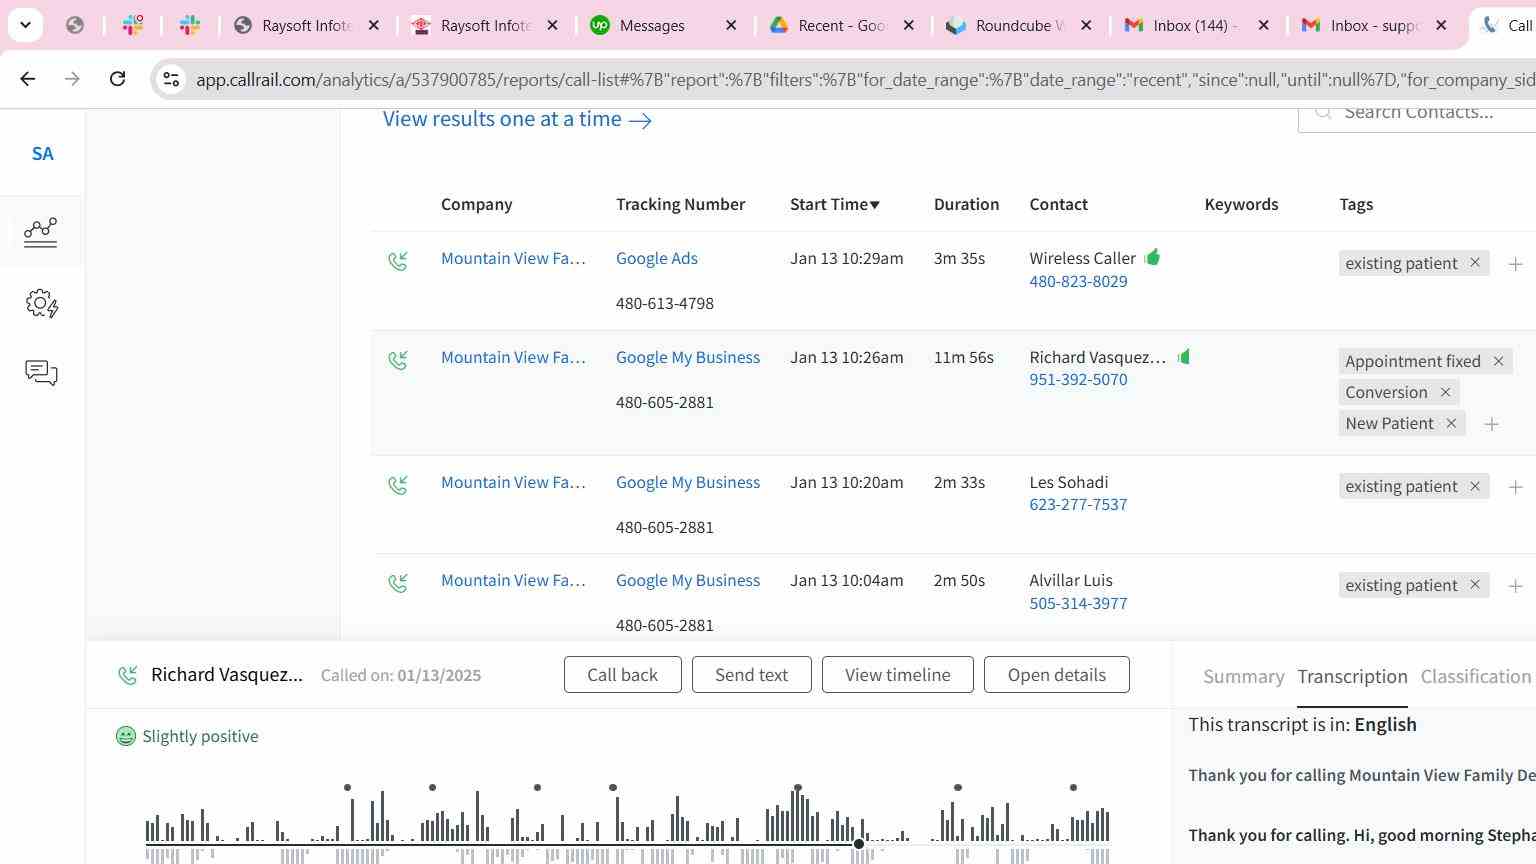The height and width of the screenshot is (864, 1536).
Task: Remove the Conversion tag
Action: click(x=1445, y=392)
